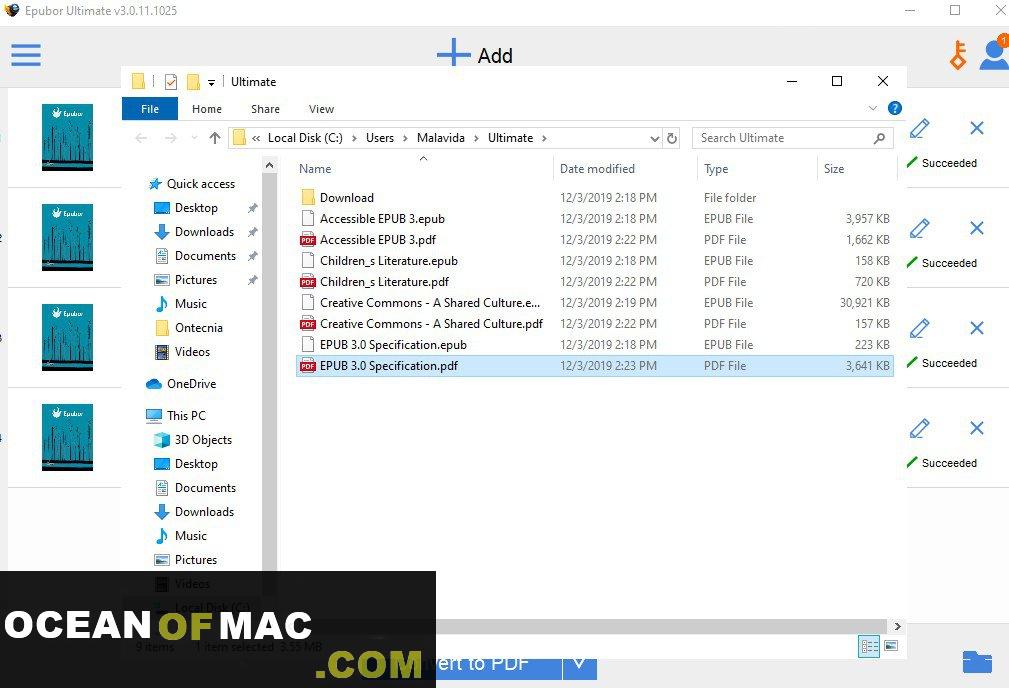Expand the Explorer ribbon chevron
The image size is (1009, 688).
tap(873, 108)
